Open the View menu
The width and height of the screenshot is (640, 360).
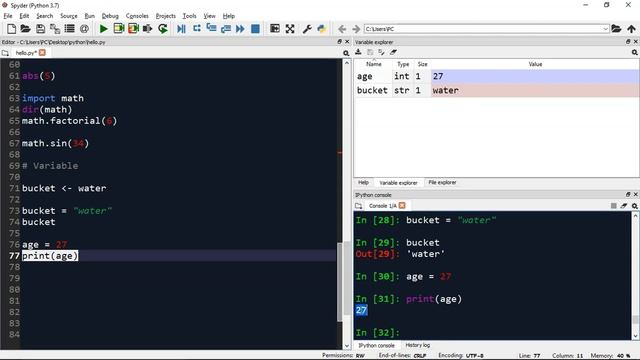[209, 16]
